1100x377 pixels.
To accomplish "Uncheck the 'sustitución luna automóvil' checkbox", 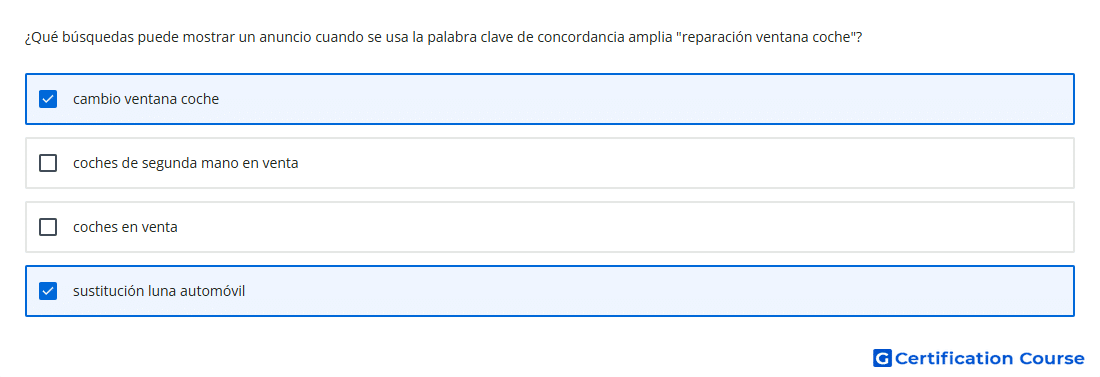I will [x=48, y=291].
